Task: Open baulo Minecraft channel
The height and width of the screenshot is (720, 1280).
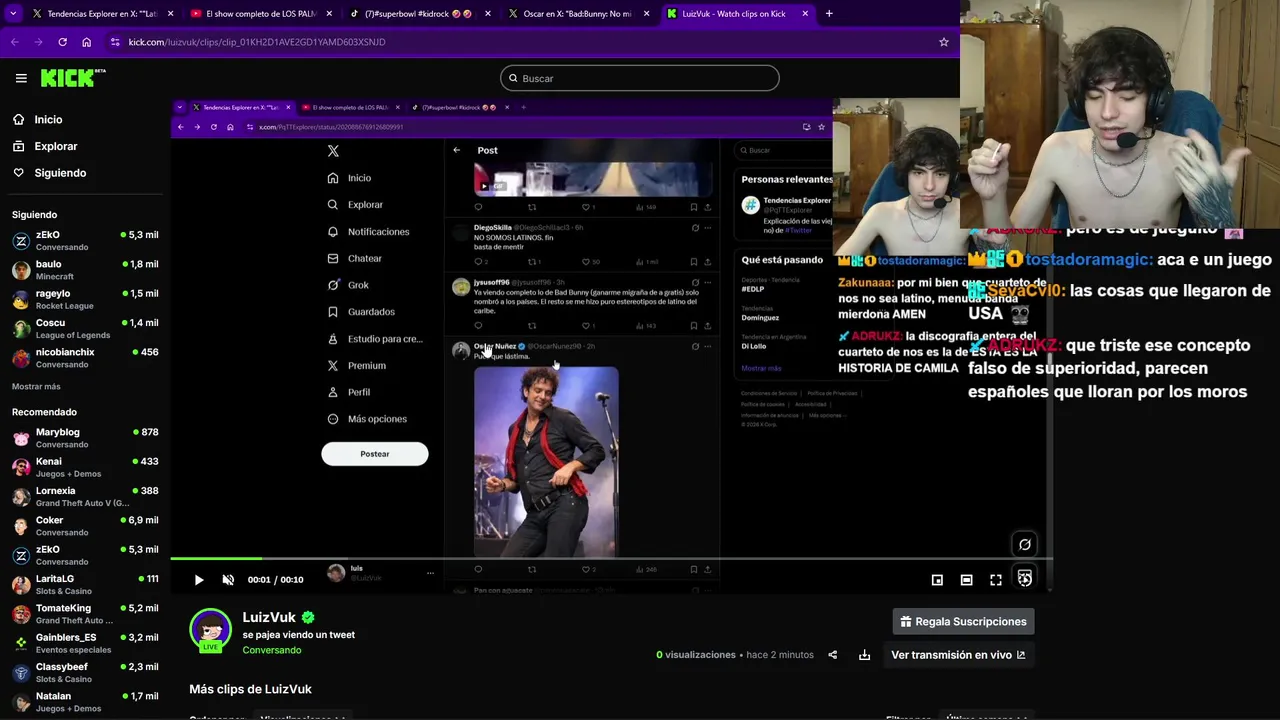Action: point(85,270)
